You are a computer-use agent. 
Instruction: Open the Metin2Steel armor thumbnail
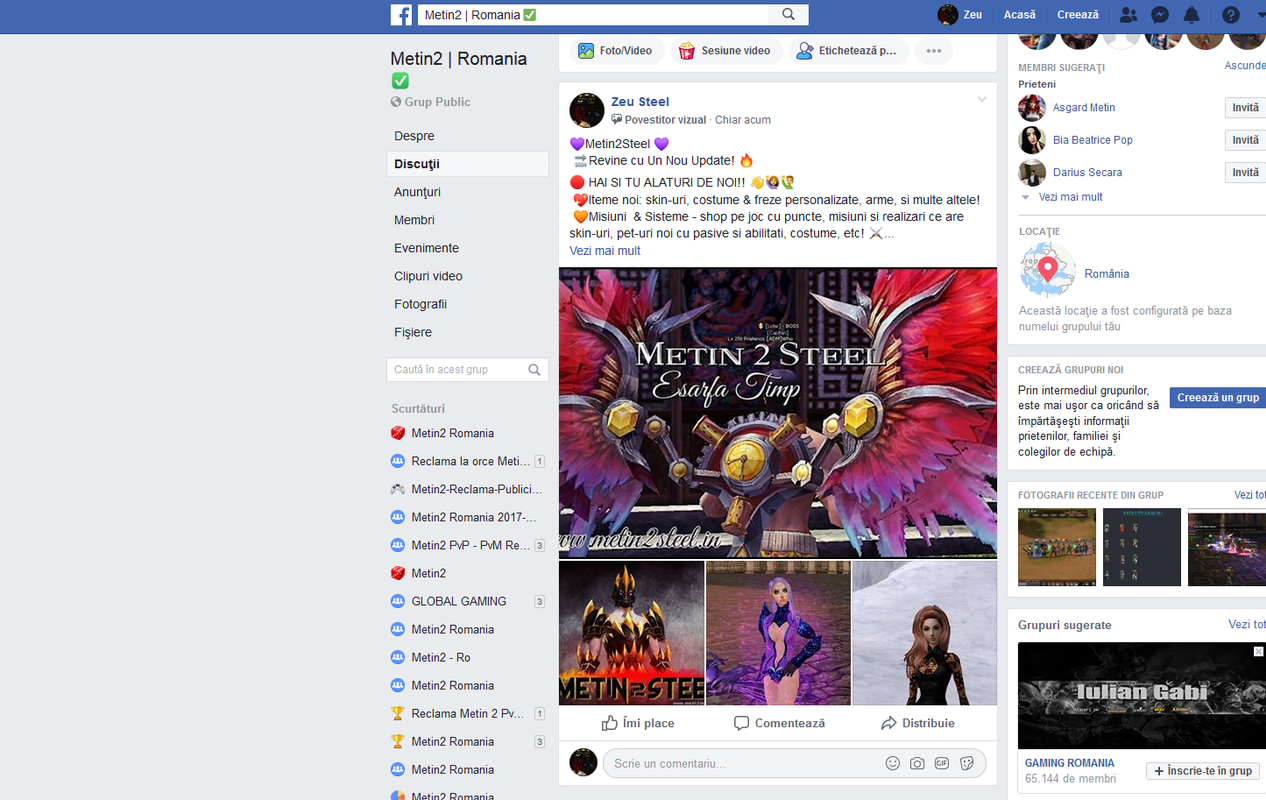pyautogui.click(x=631, y=633)
